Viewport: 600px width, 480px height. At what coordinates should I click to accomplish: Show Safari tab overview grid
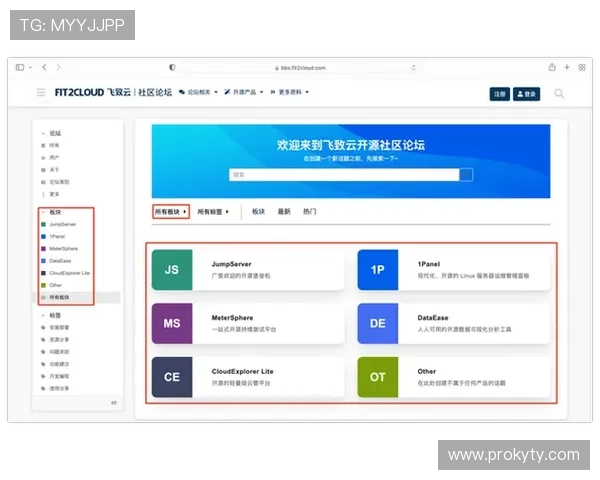[x=582, y=67]
